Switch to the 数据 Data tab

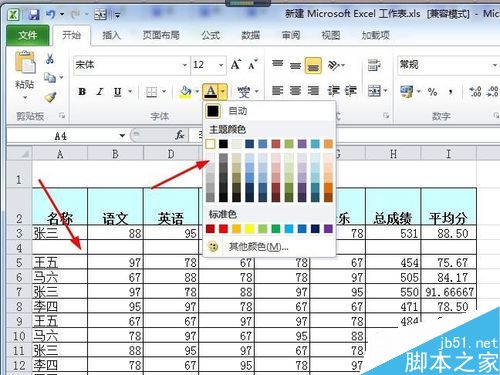click(x=251, y=35)
